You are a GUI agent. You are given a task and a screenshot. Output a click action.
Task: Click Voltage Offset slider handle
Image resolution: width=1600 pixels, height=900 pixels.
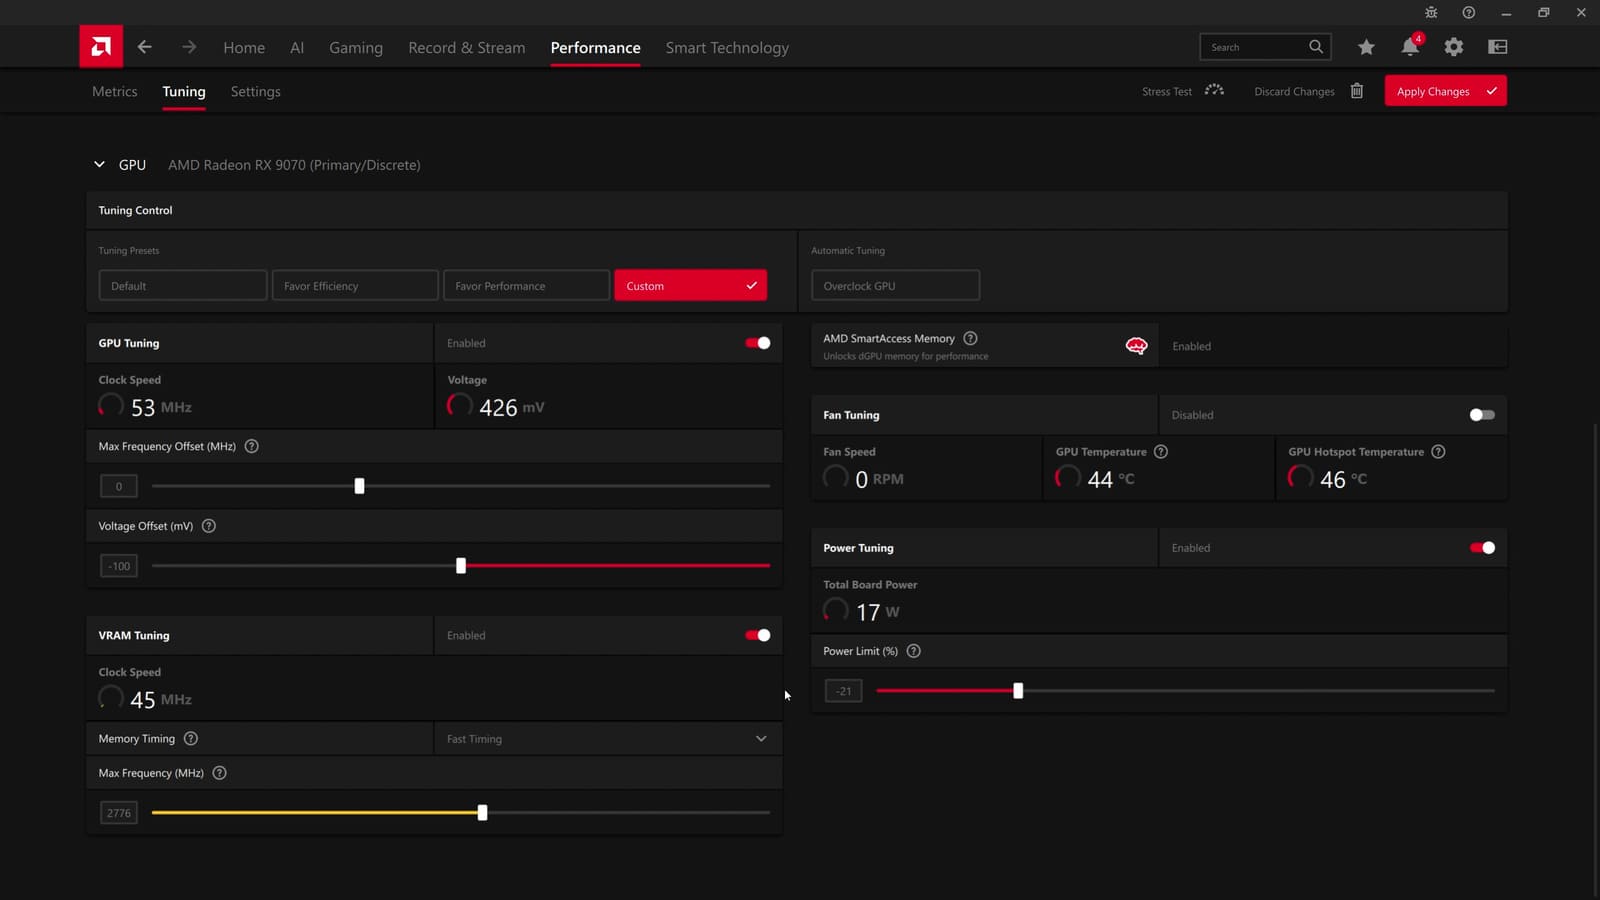pyautogui.click(x=461, y=566)
